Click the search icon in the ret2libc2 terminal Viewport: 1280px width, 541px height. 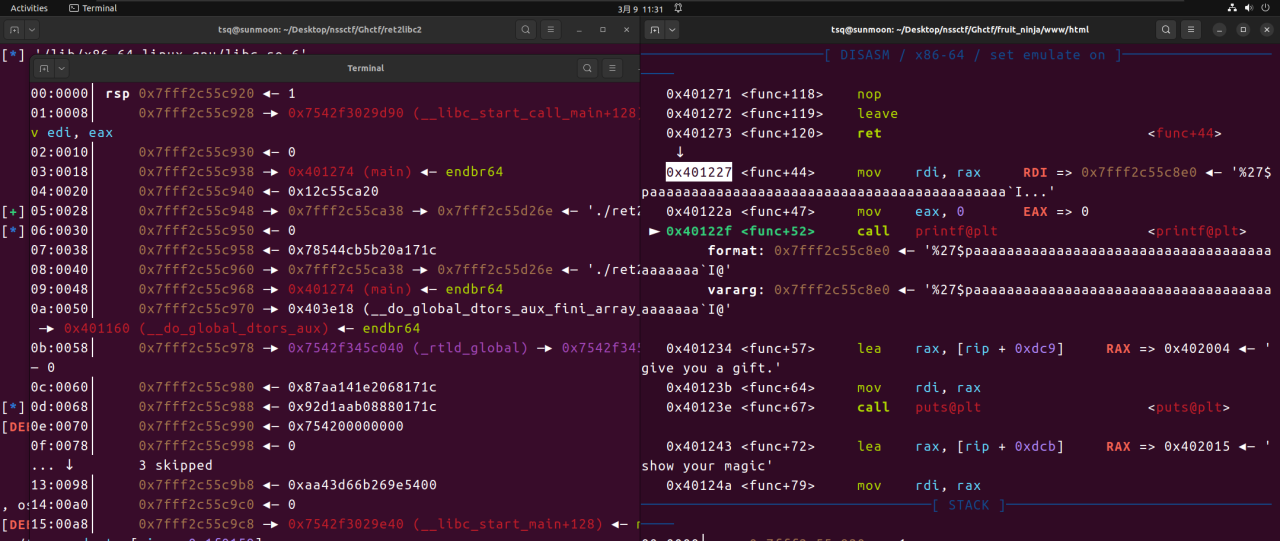point(526,30)
